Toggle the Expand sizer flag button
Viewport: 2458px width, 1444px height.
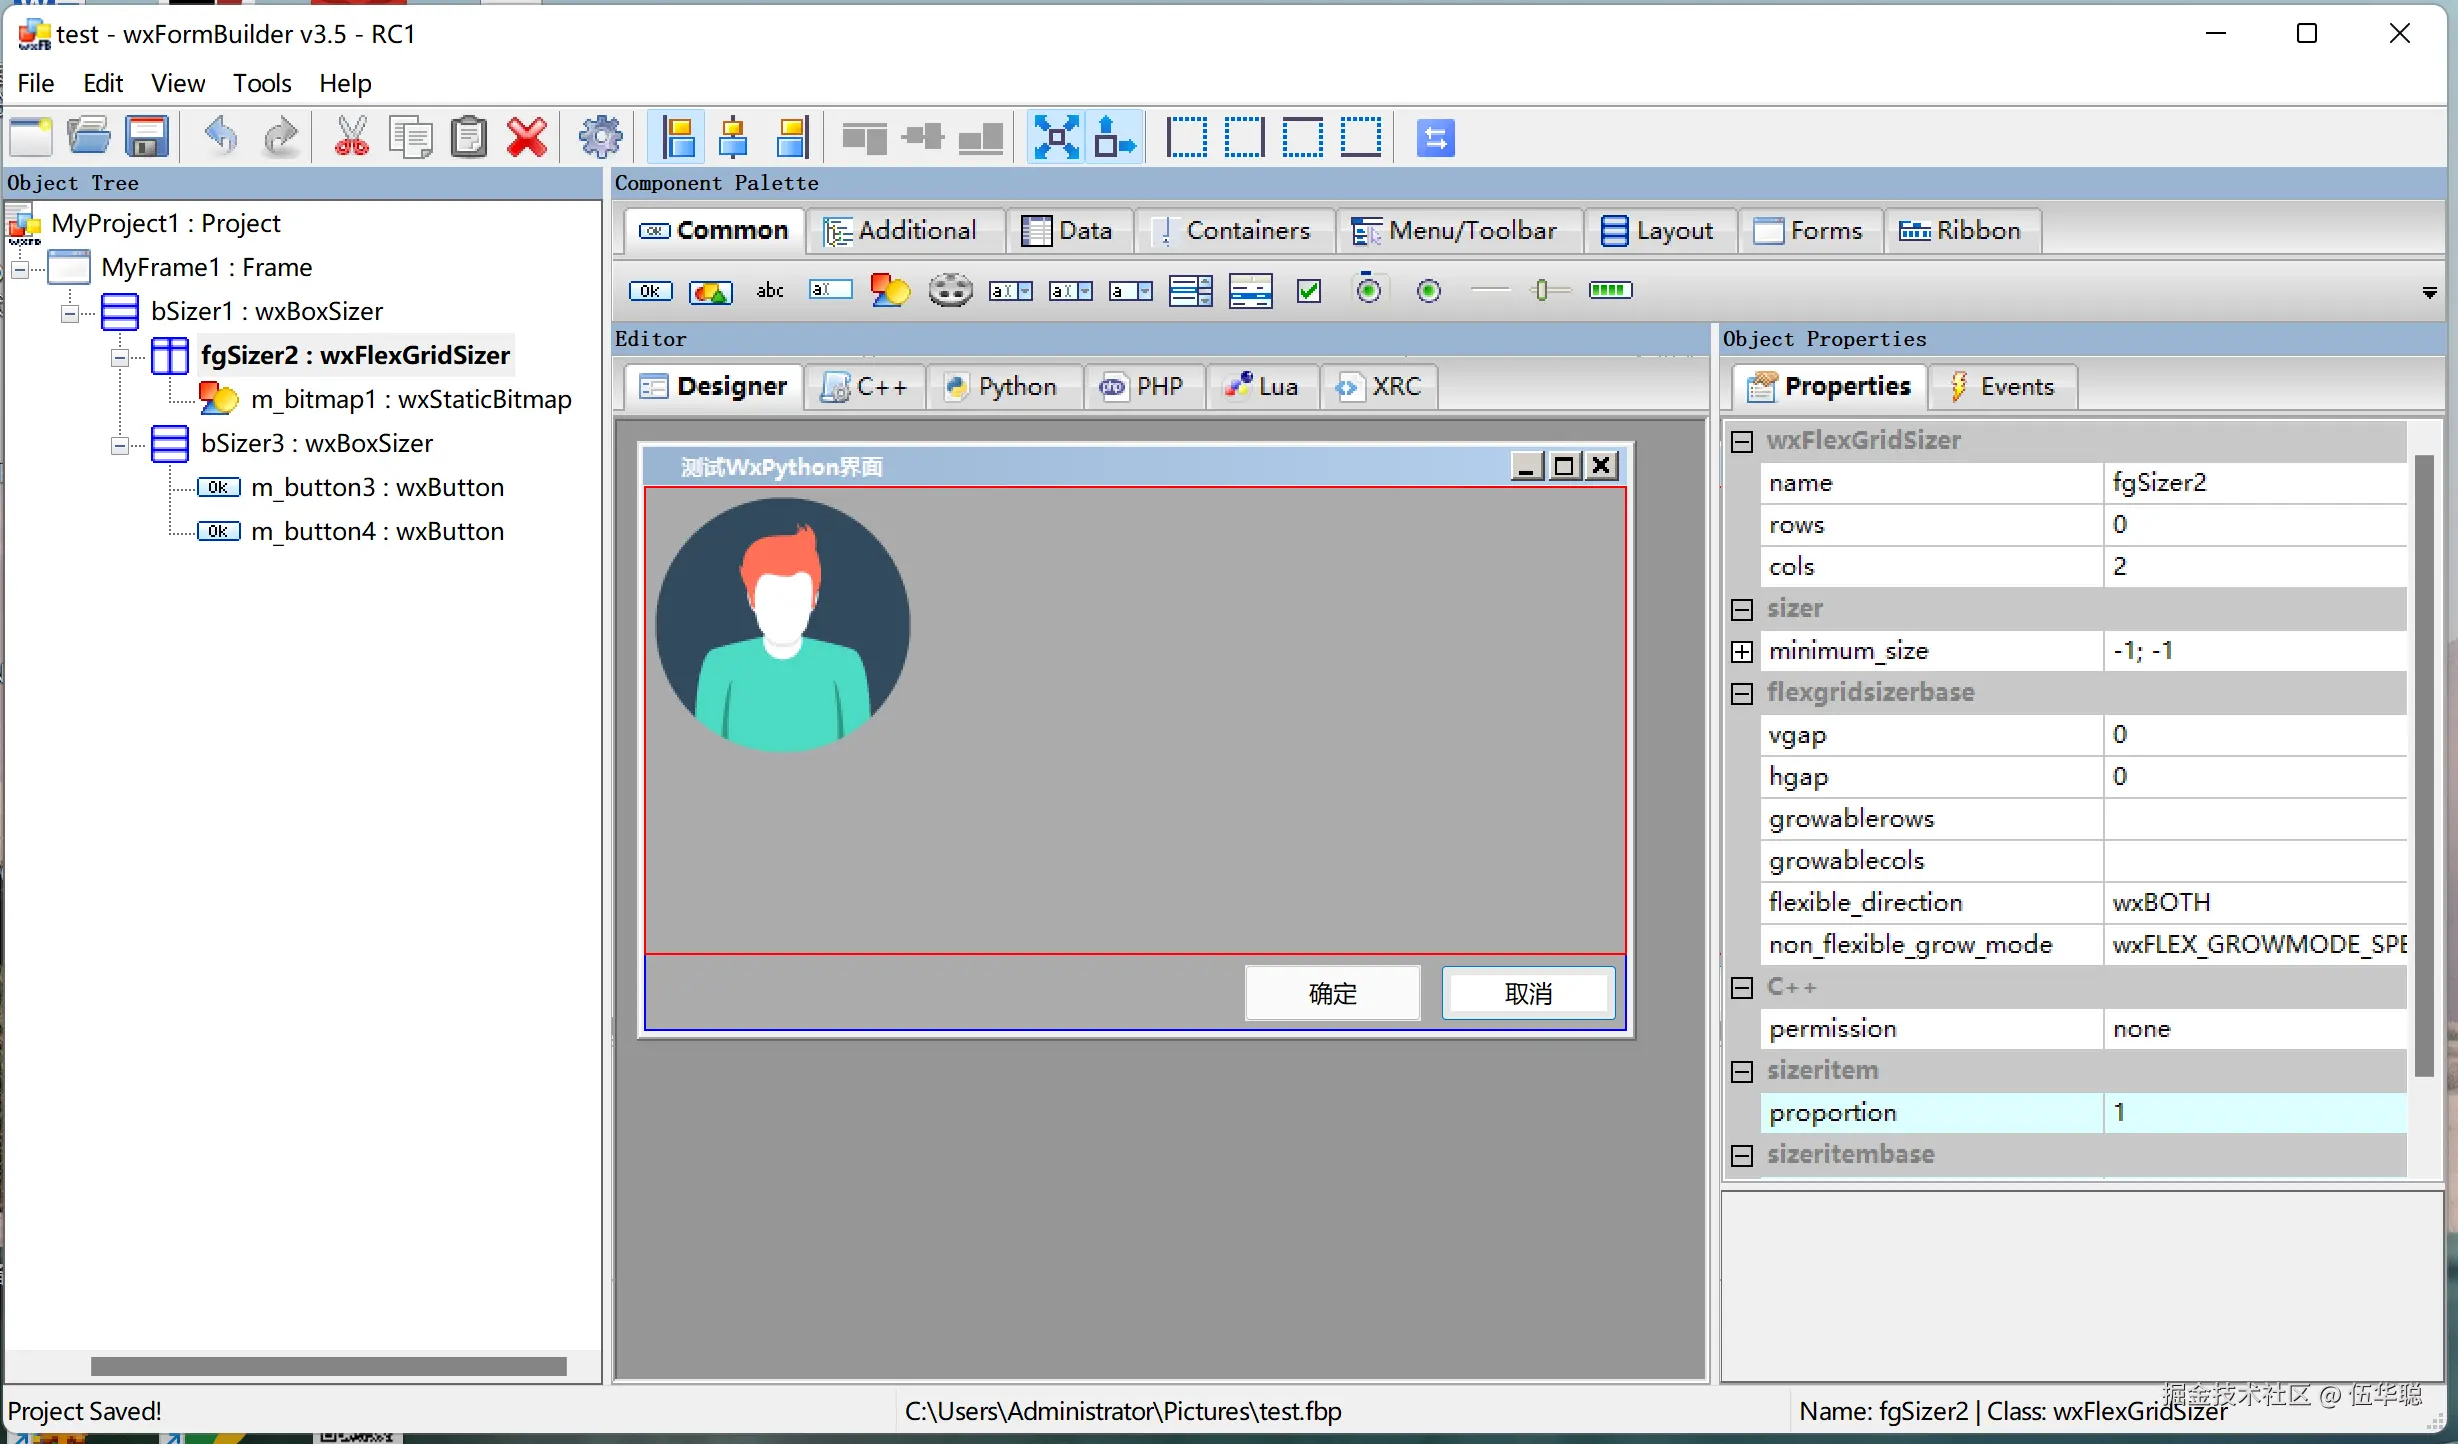click(1056, 137)
